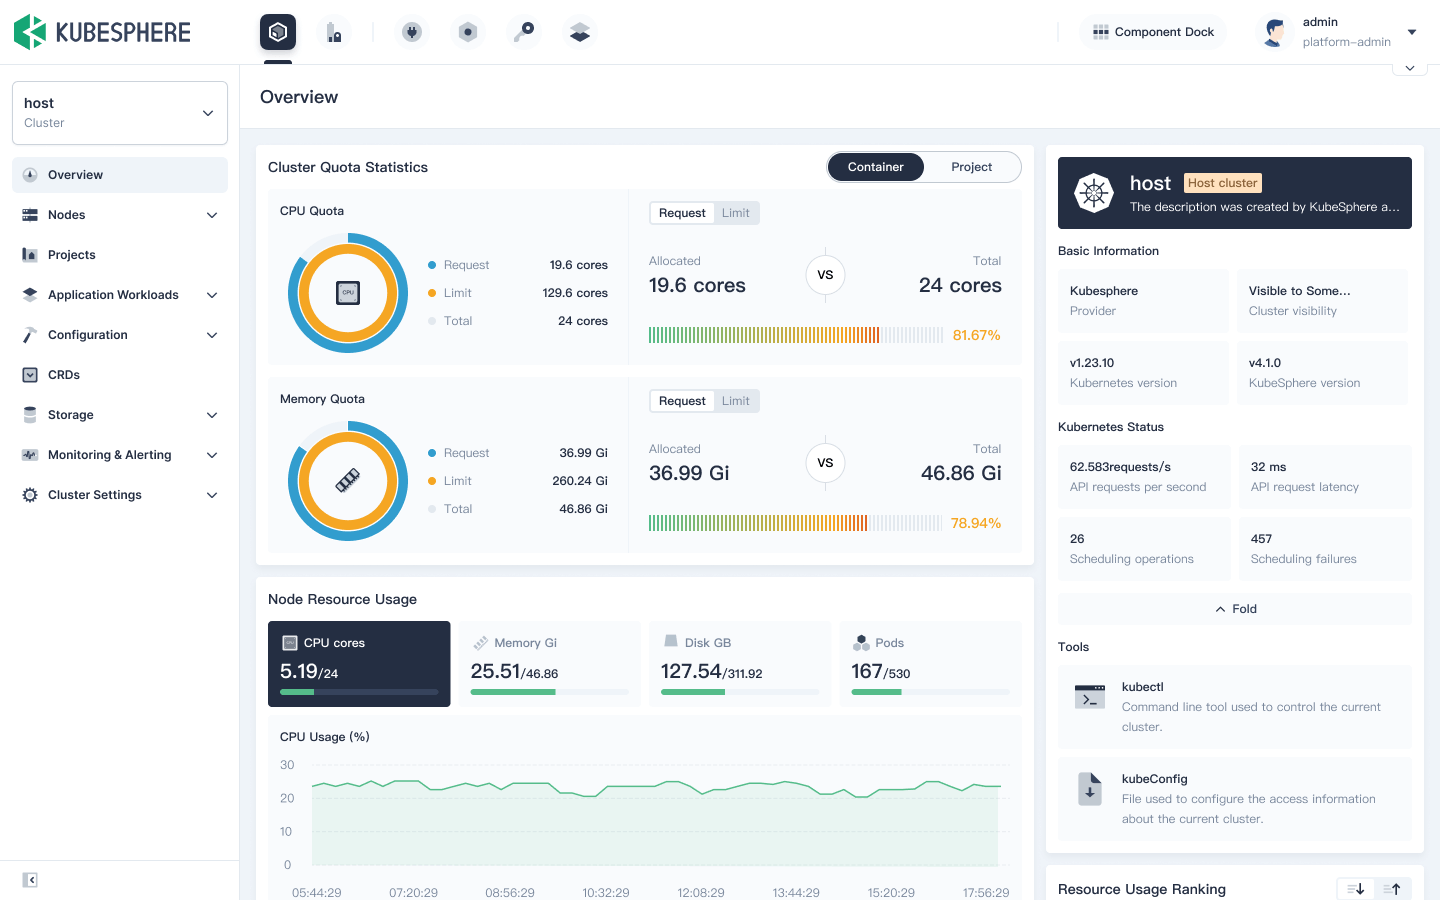This screenshot has height=900, width=1440.
Task: Go to CRDs in the sidebar
Action: tap(64, 375)
